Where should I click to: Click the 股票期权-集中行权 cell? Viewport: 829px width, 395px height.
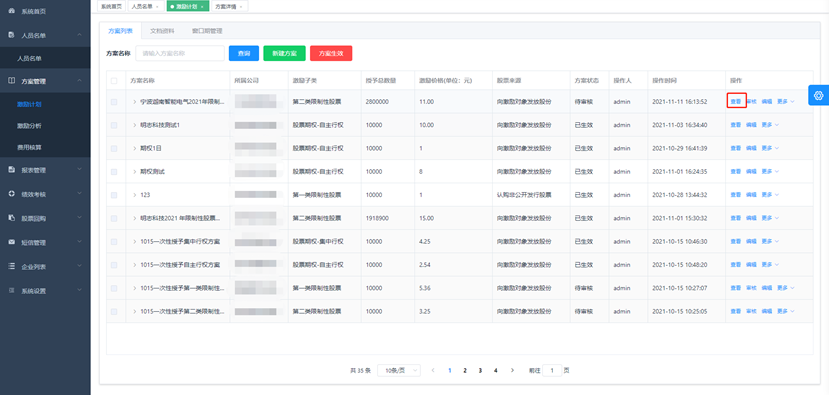318,242
